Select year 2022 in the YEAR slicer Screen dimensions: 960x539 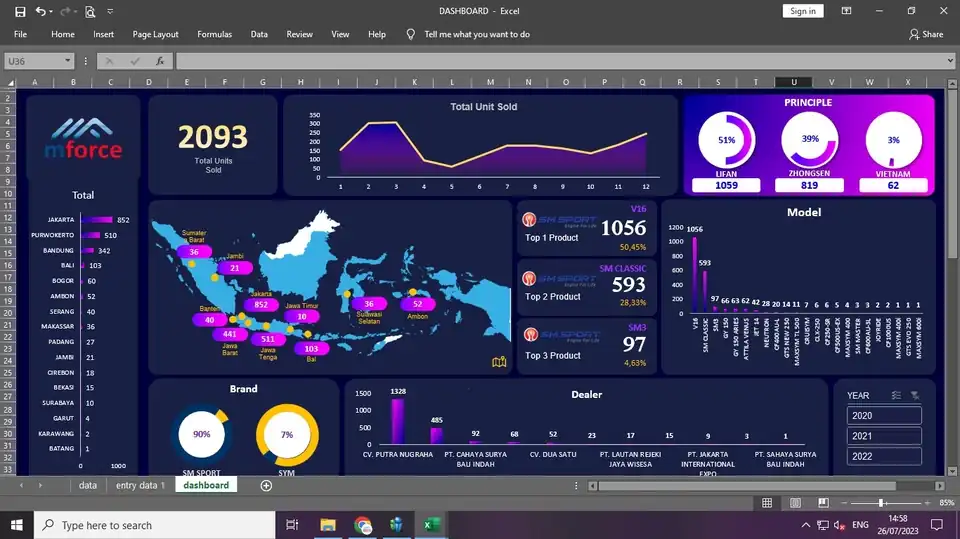click(884, 456)
